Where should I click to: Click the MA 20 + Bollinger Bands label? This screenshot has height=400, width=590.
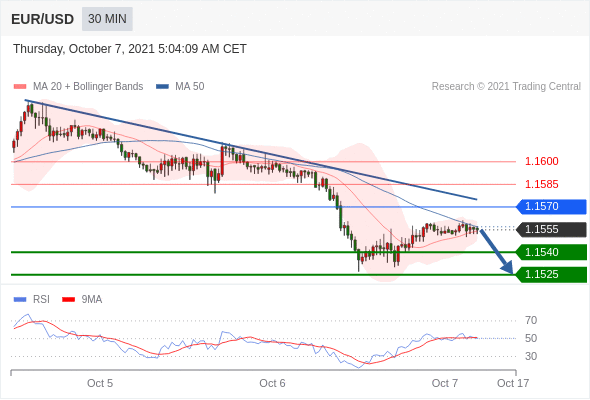(88, 87)
